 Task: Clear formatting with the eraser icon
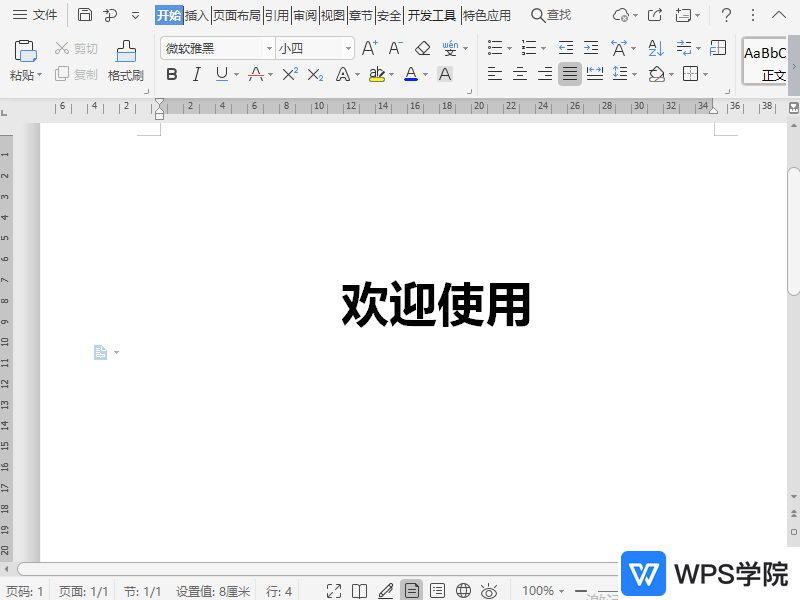(422, 47)
